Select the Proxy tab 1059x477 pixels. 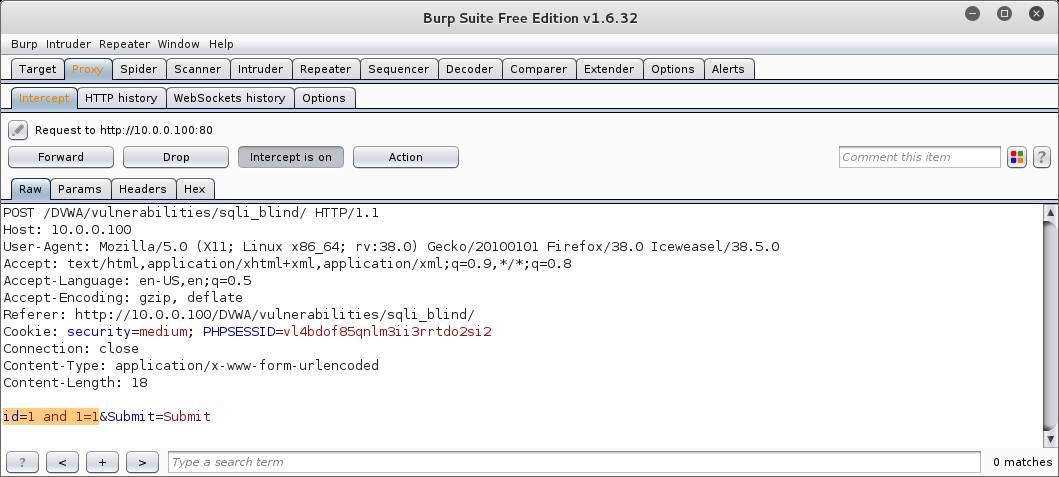coord(88,69)
